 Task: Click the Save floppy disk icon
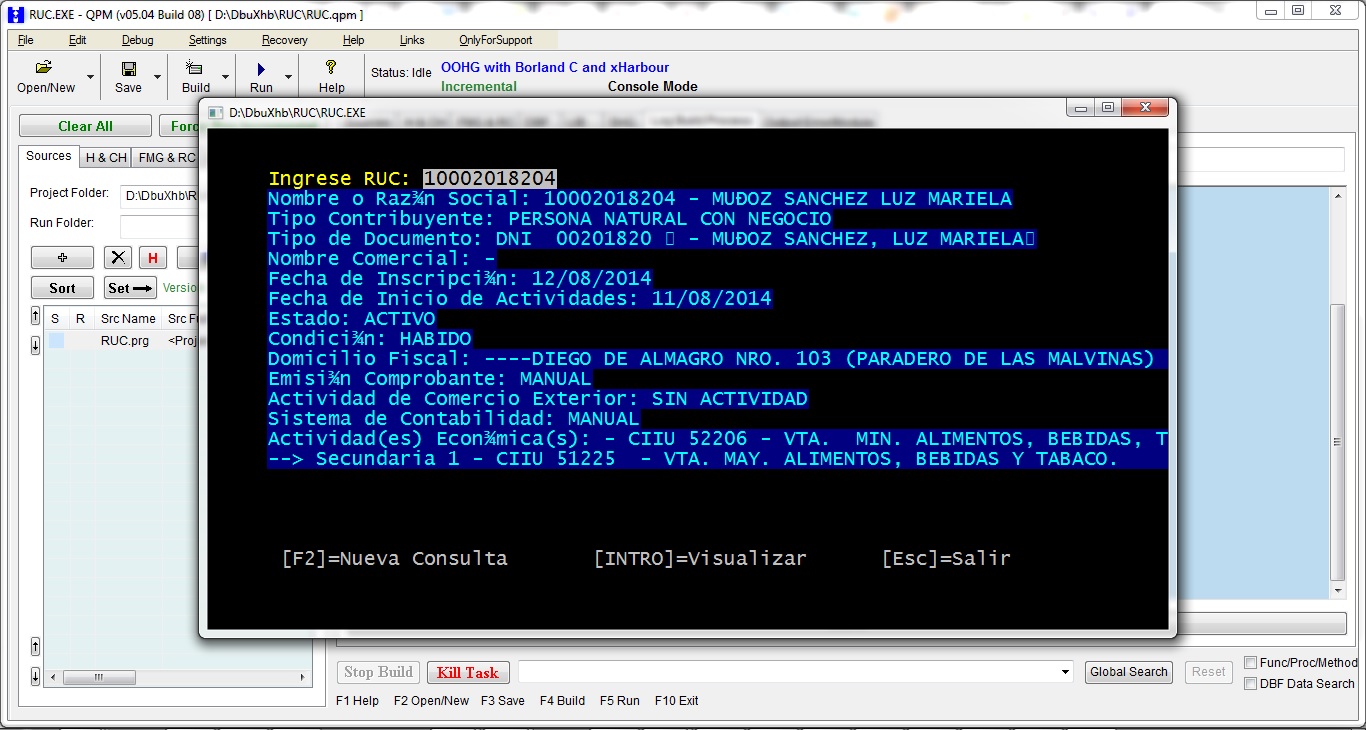coord(128,68)
